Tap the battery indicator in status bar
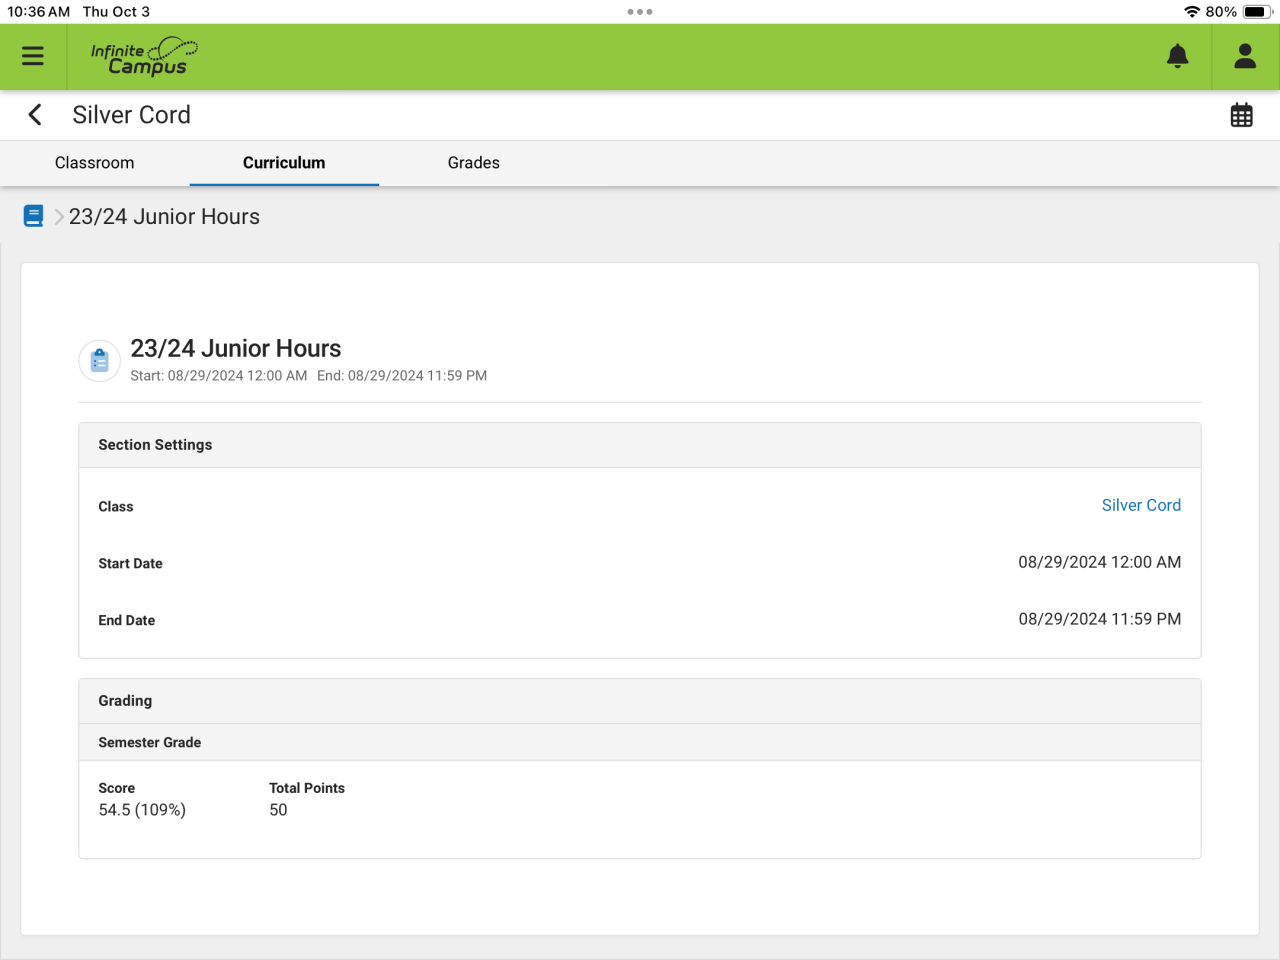Screen dimensions: 1280x960 pyautogui.click(x=1257, y=12)
